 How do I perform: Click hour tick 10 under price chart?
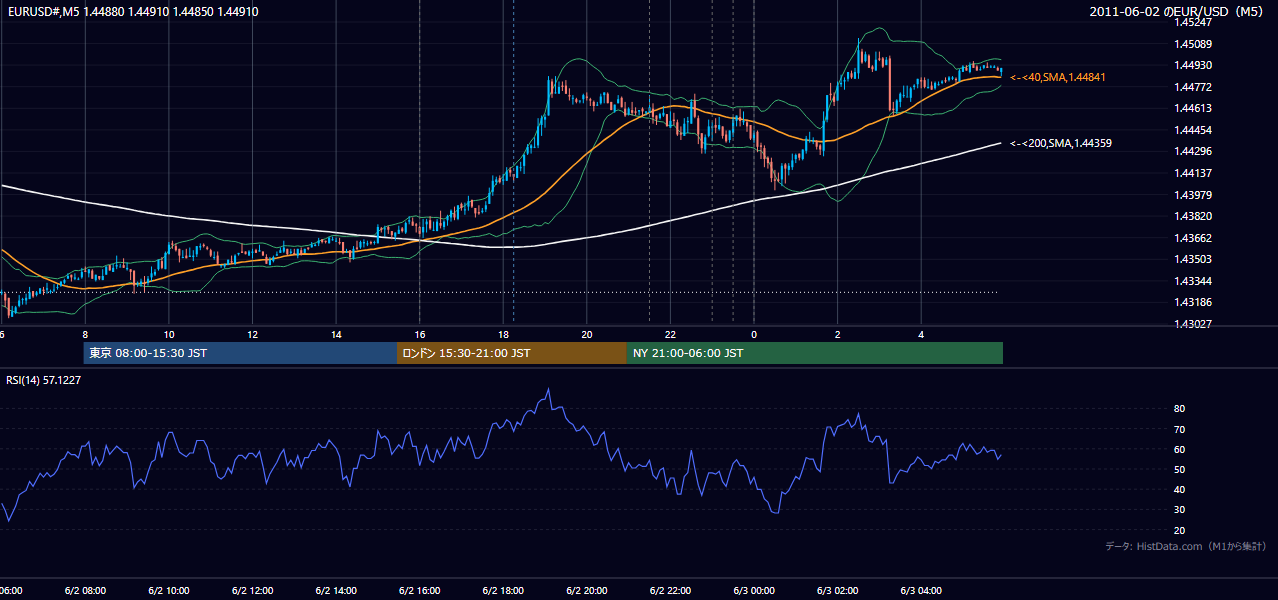point(169,334)
